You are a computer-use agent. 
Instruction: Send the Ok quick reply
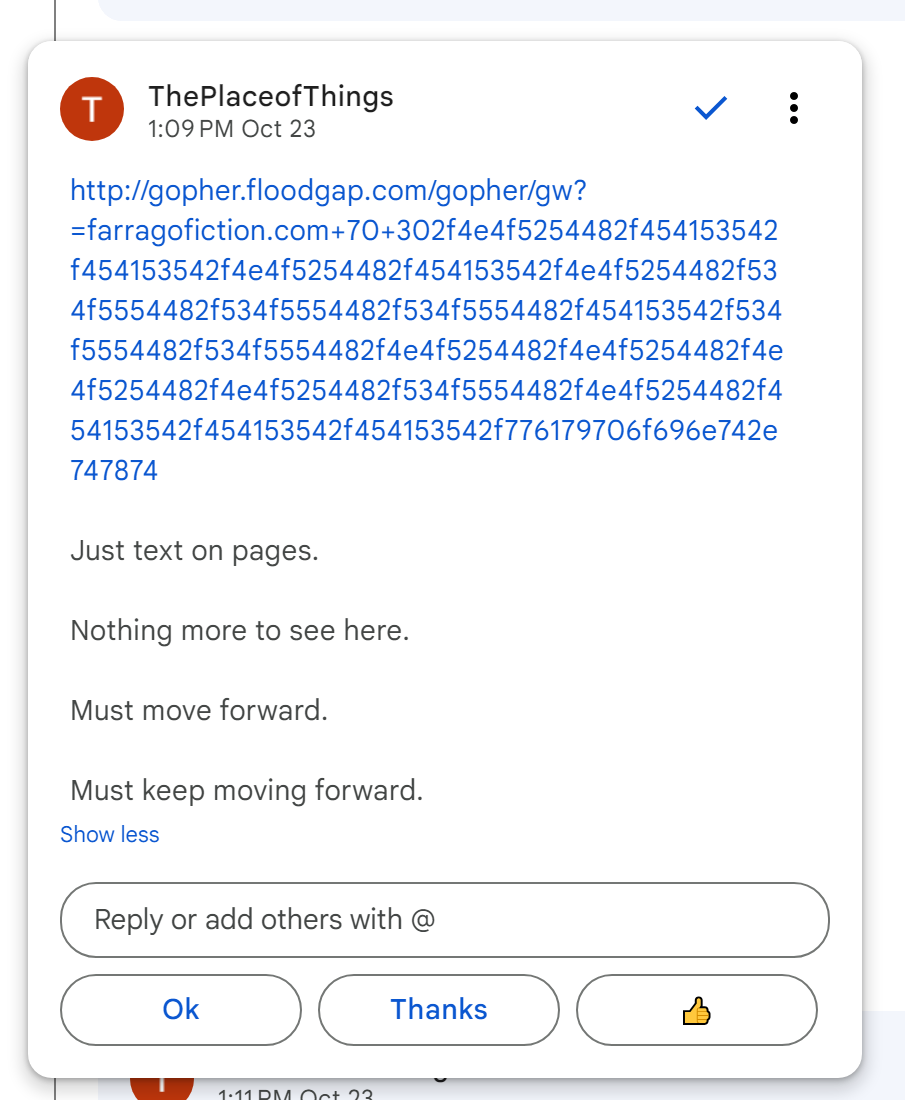point(181,1010)
